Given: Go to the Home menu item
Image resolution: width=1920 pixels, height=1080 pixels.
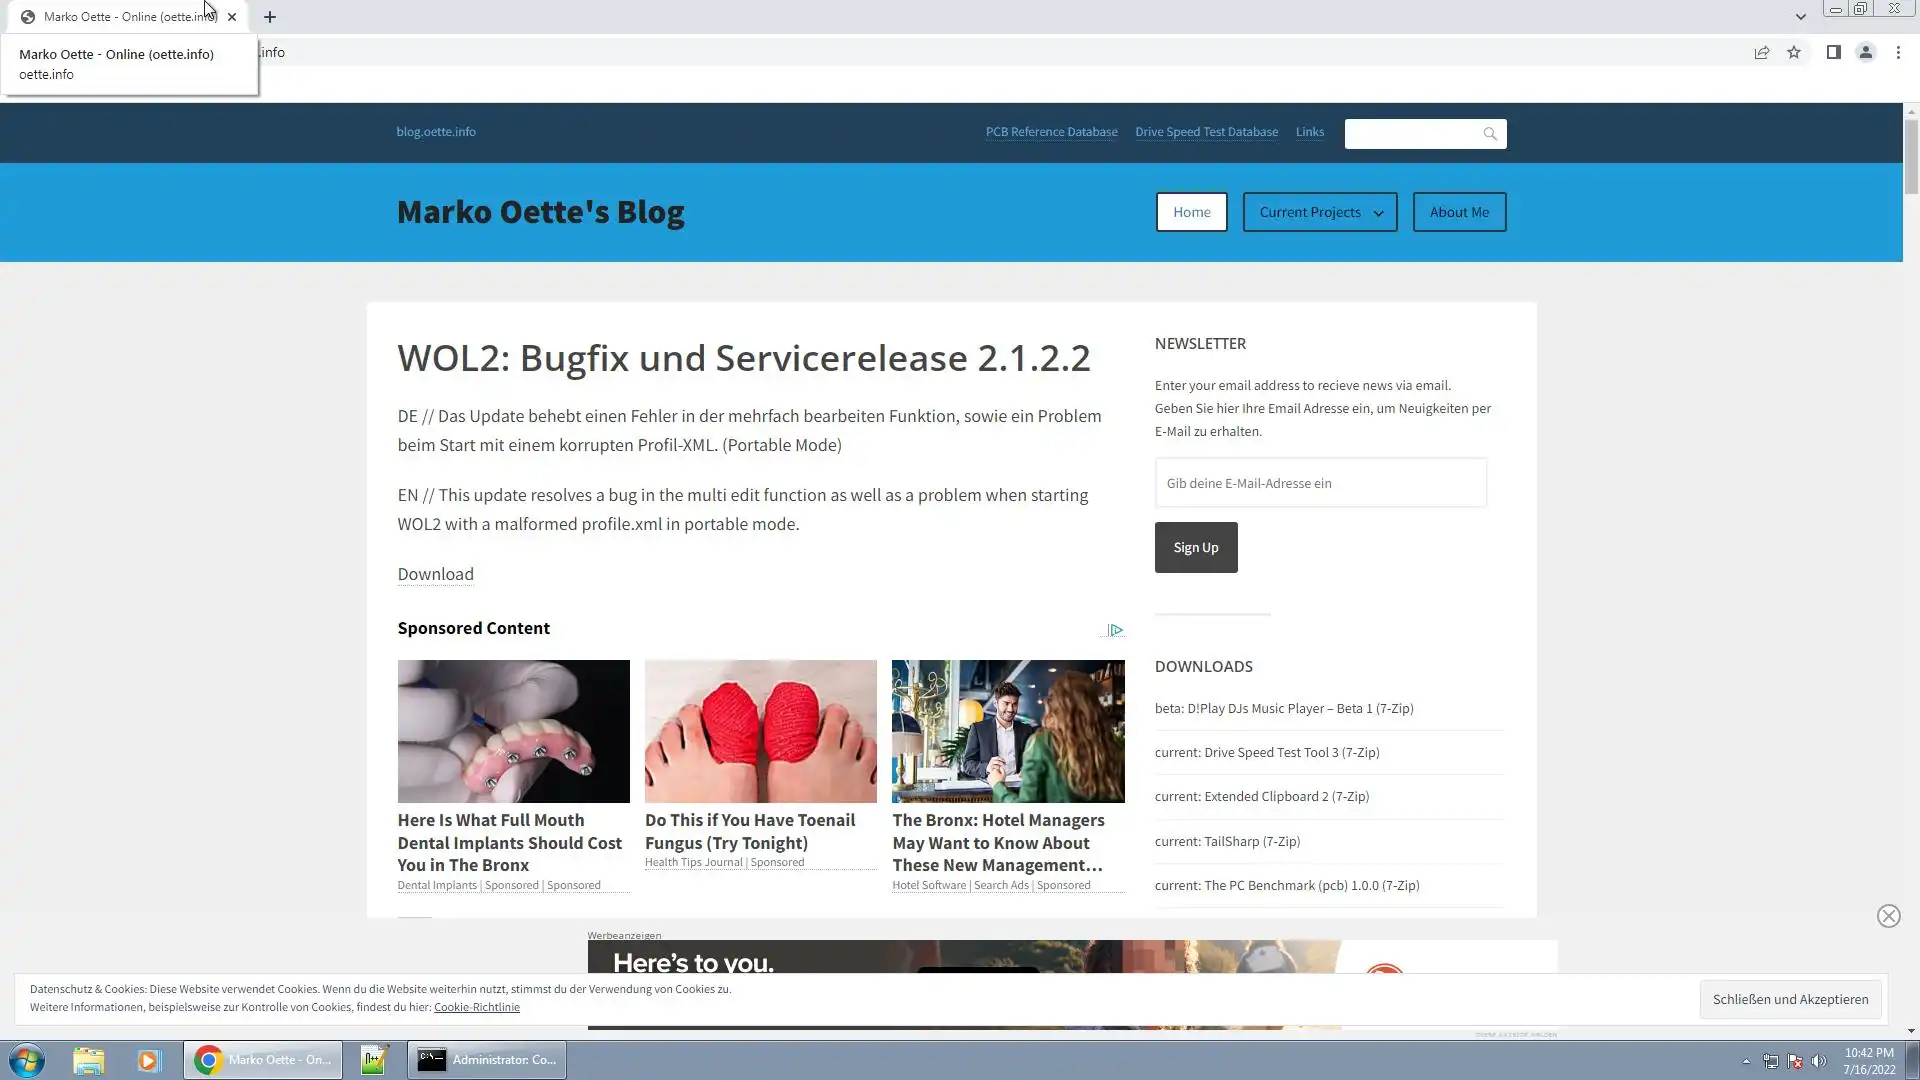Looking at the screenshot, I should coord(1191,212).
